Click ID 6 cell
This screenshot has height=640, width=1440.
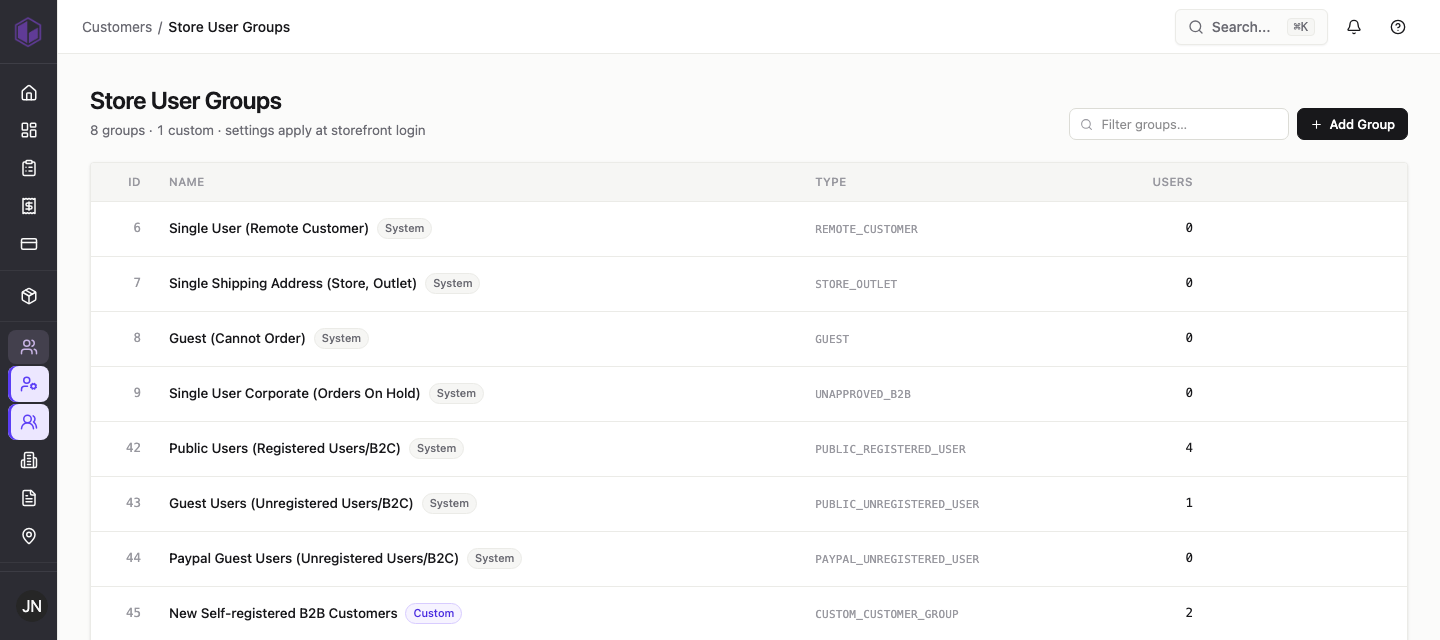(x=137, y=228)
